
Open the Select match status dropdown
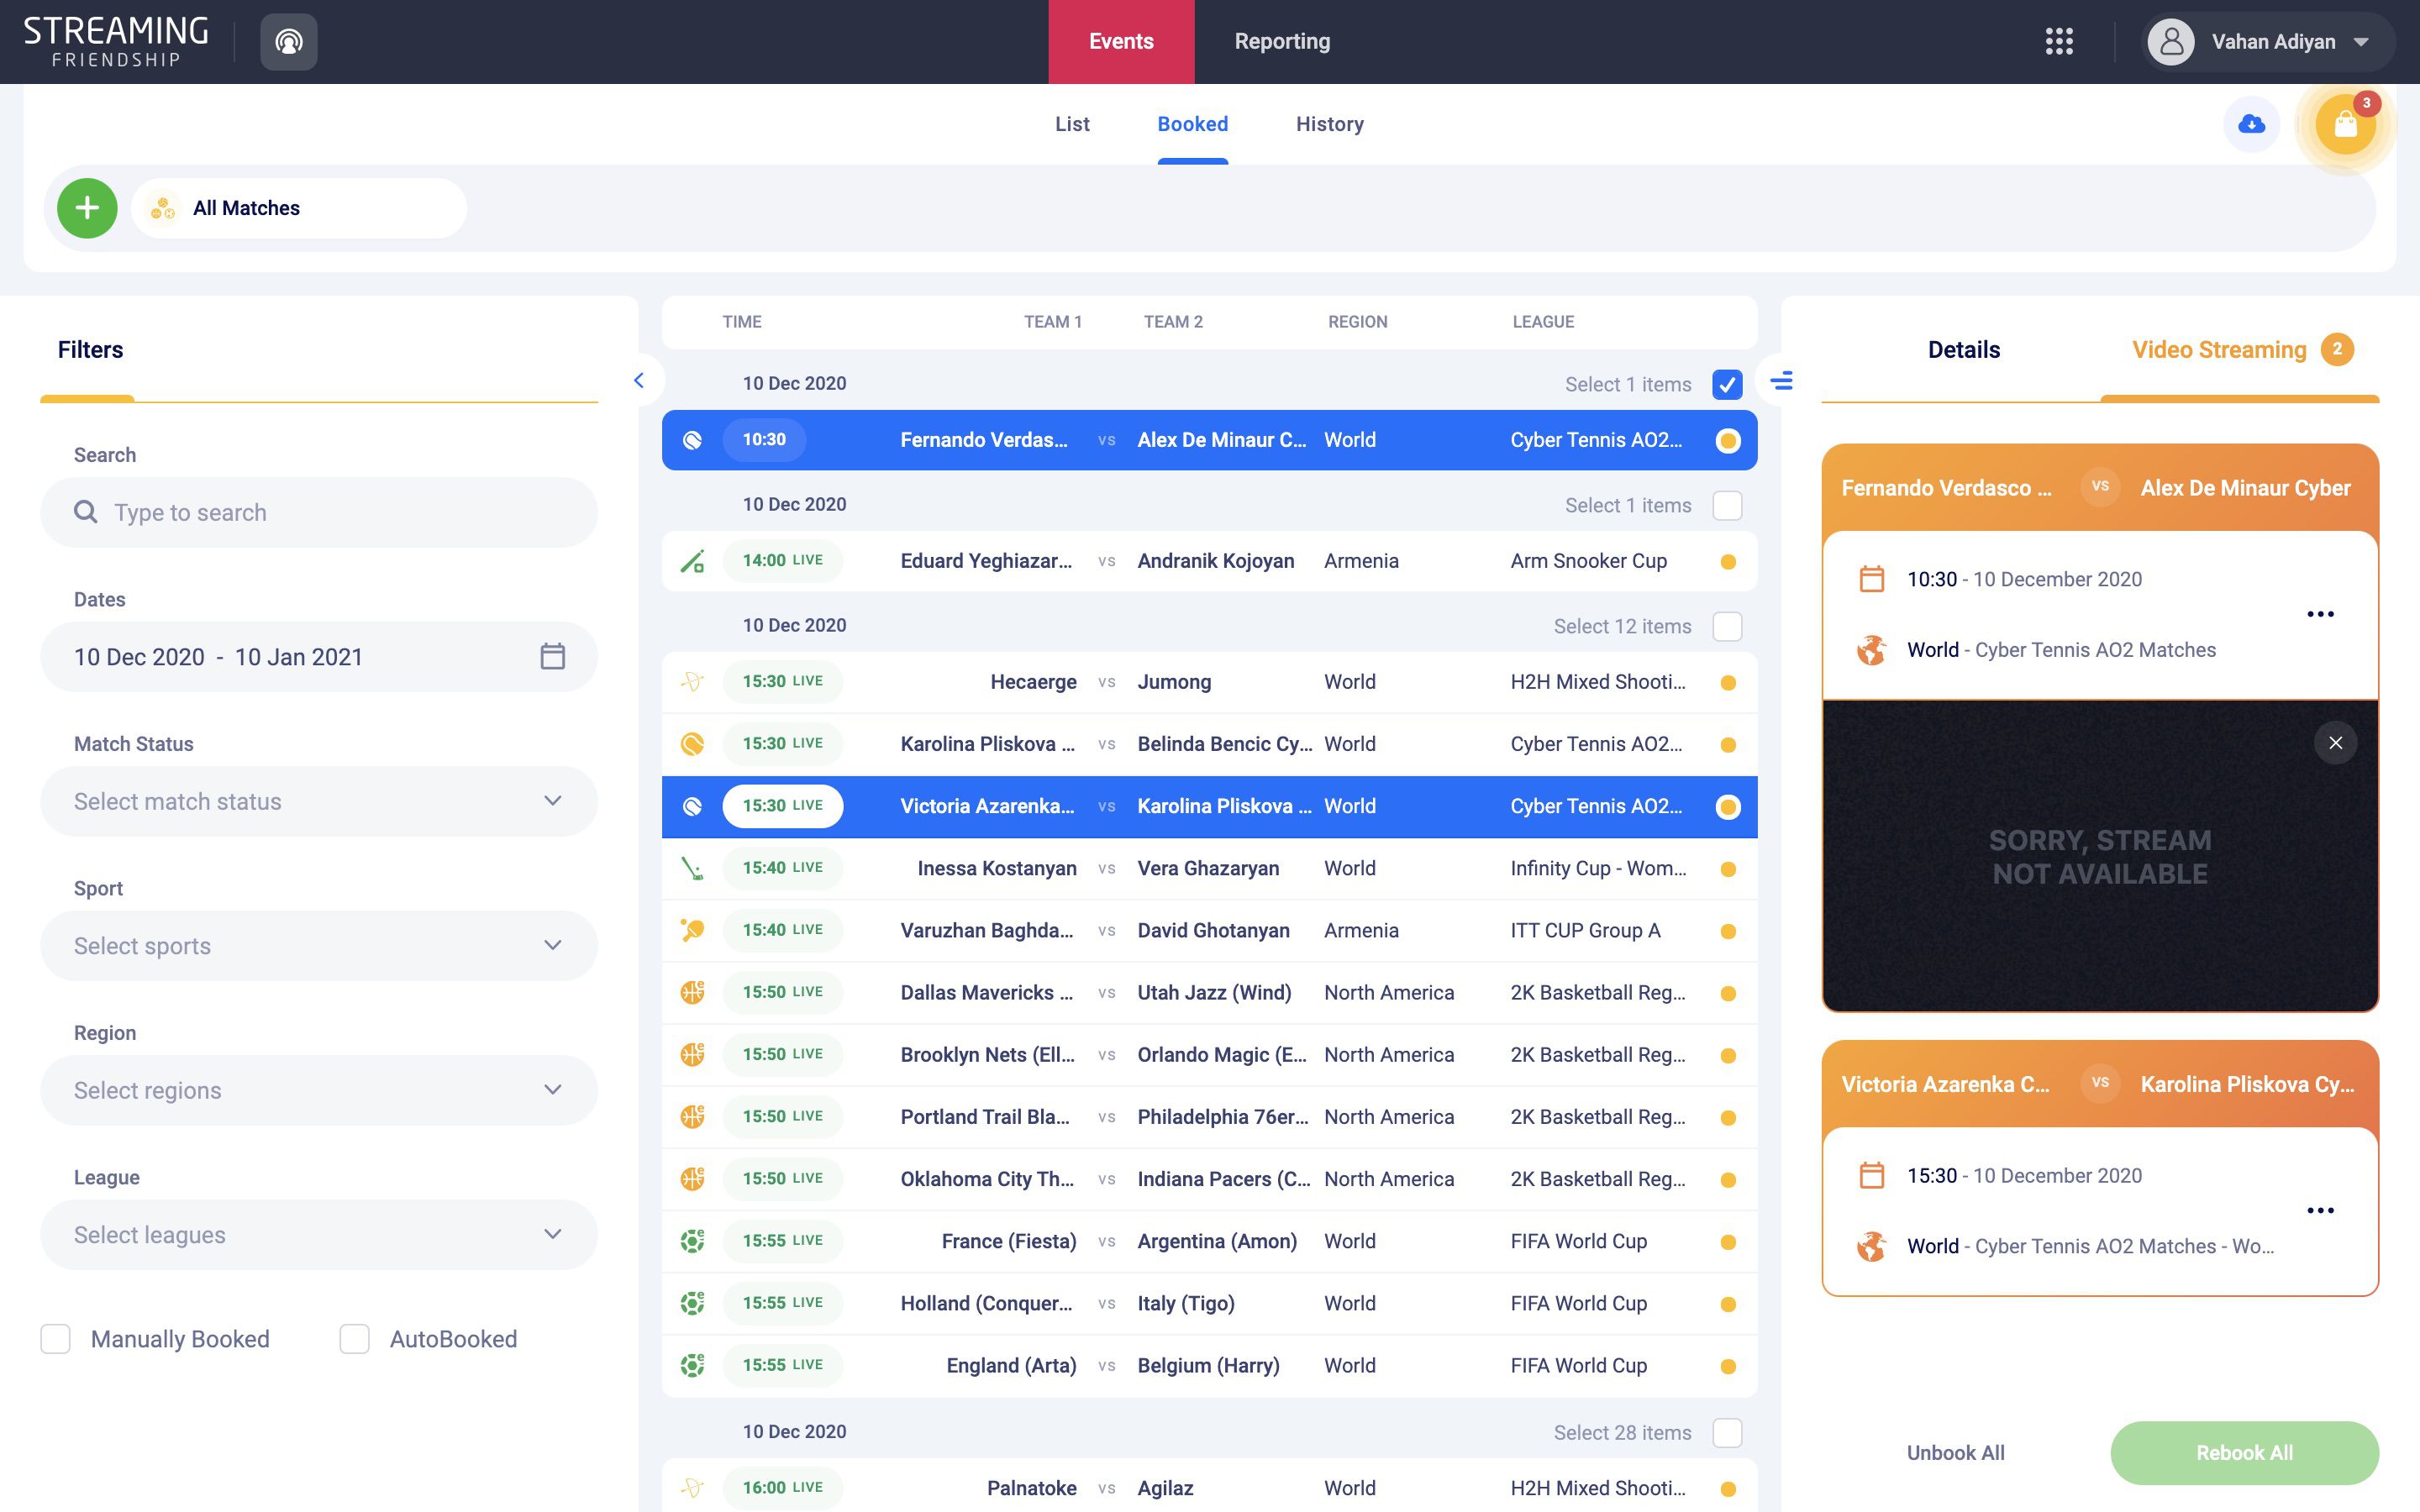pos(319,801)
